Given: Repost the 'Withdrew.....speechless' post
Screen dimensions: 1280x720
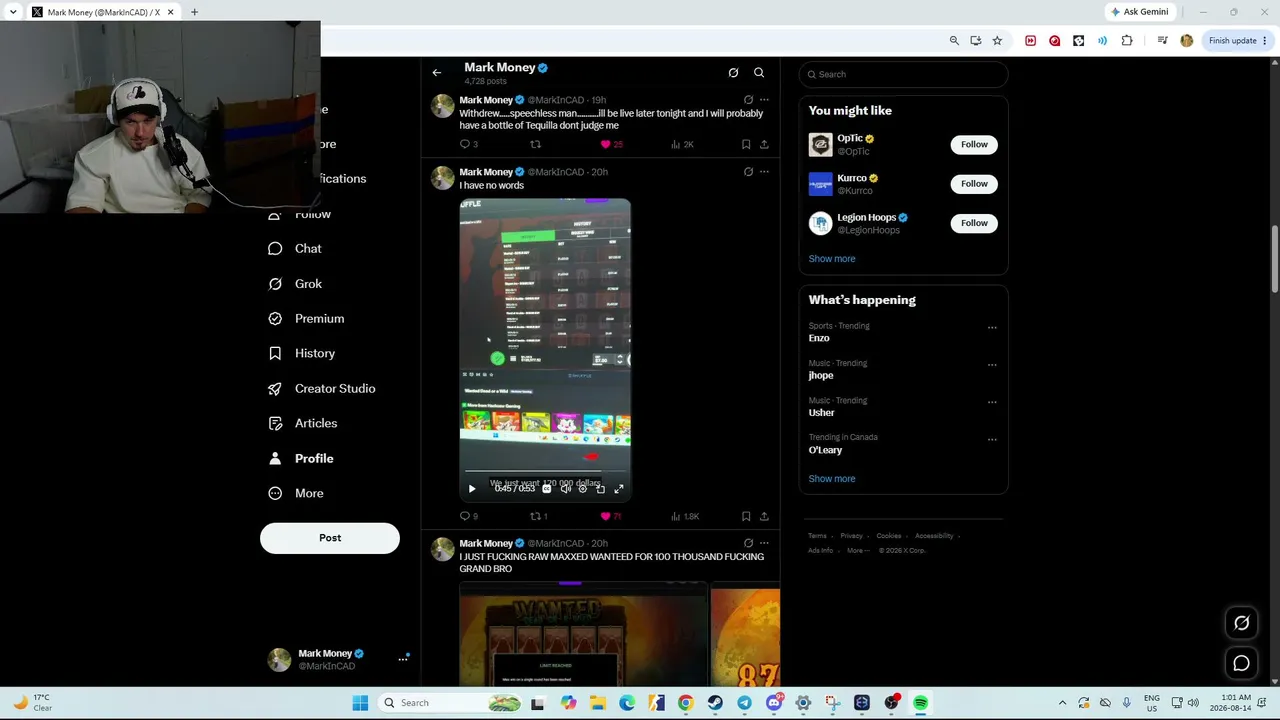Looking at the screenshot, I should click(535, 144).
